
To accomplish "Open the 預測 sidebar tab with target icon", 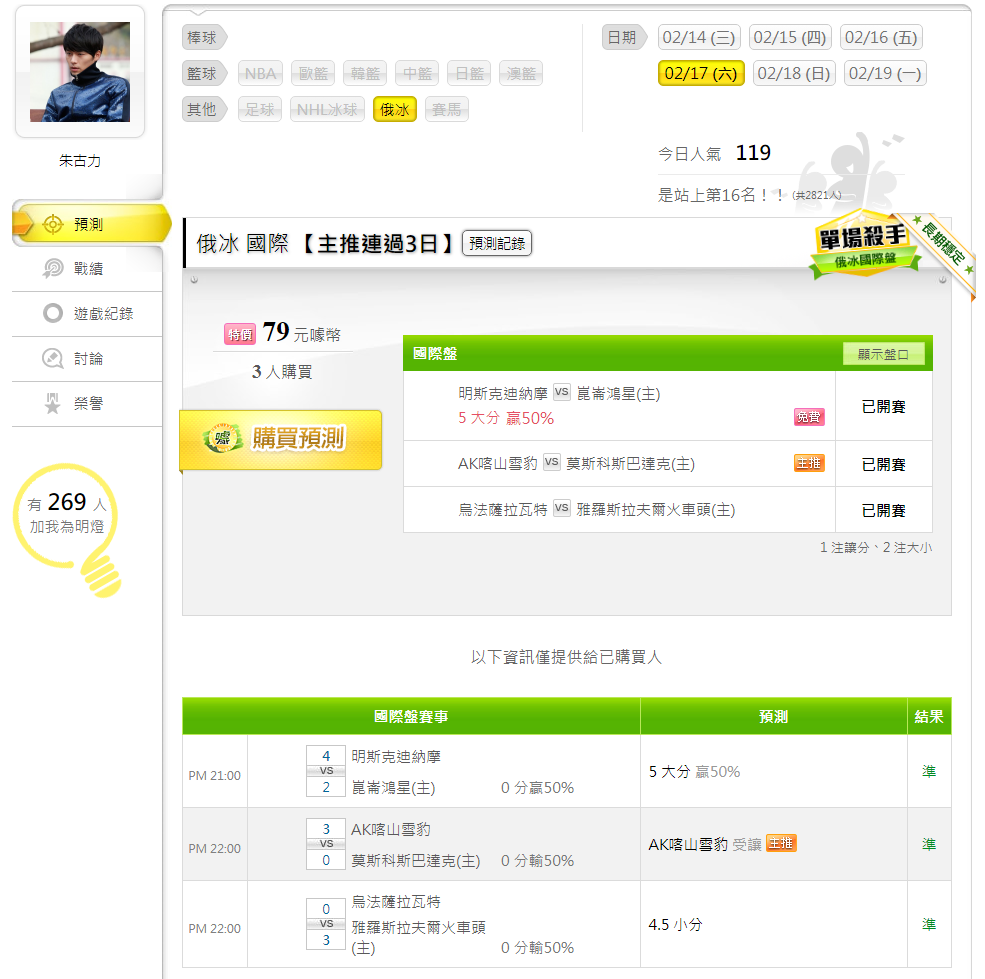I will [53, 224].
